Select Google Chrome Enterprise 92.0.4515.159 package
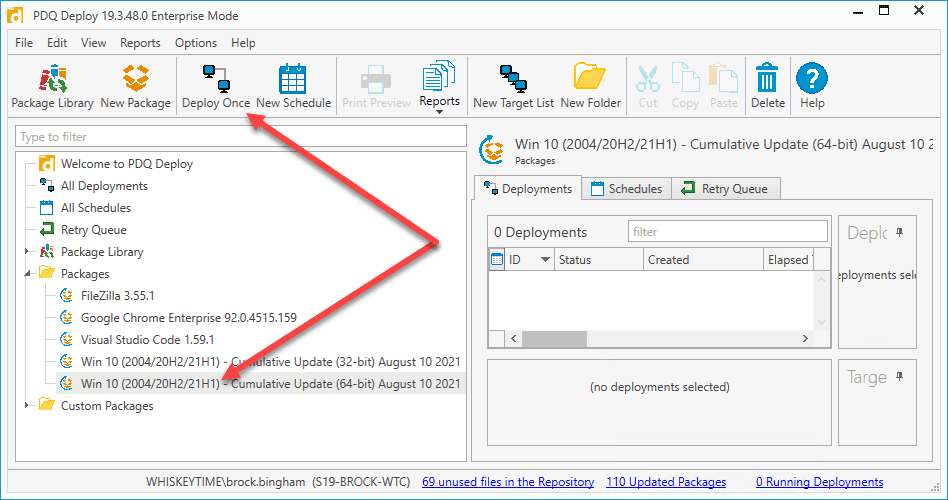Screen dimensions: 948x500 [189, 317]
